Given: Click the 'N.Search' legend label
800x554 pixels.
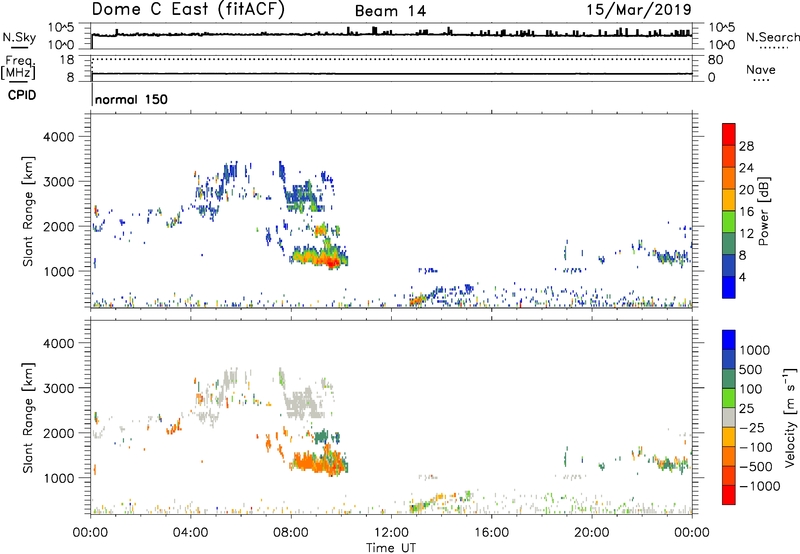Looking at the screenshot, I should coord(773,37).
